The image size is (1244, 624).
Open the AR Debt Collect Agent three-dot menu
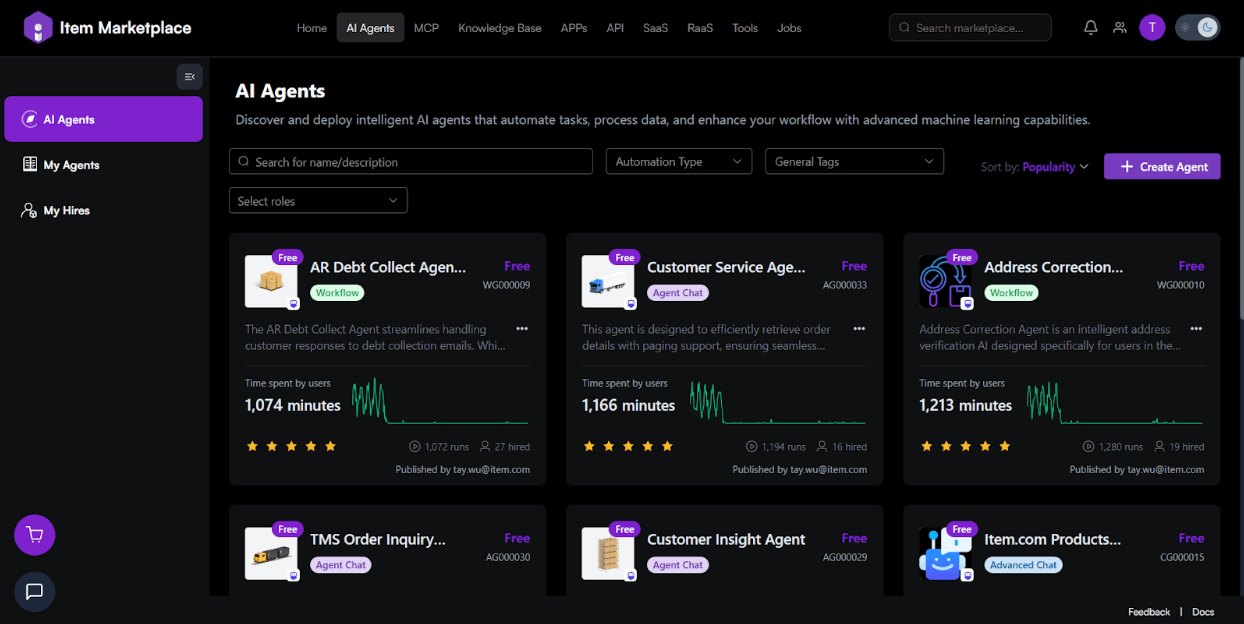click(522, 329)
